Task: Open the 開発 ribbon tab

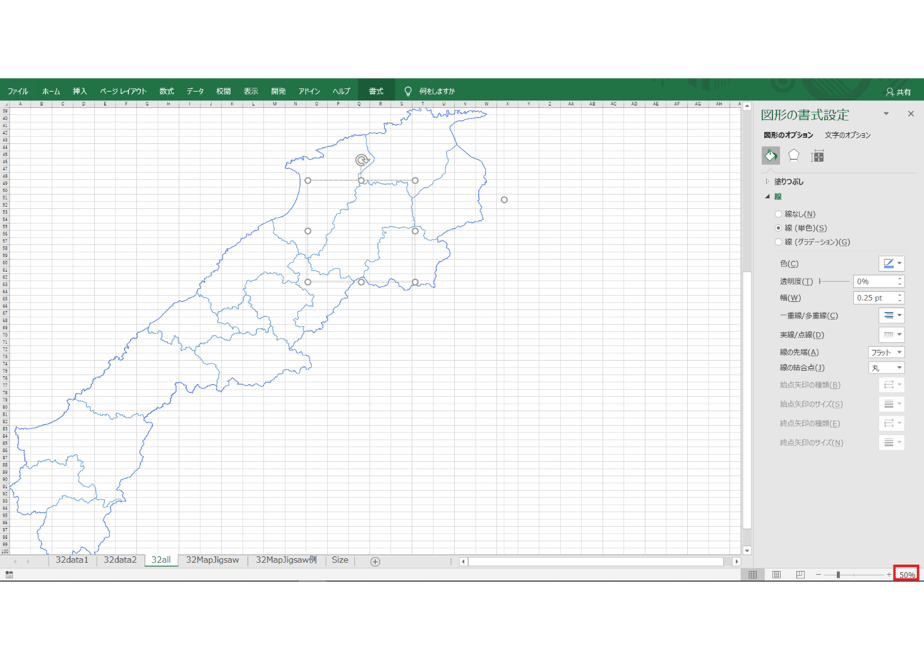Action: pyautogui.click(x=278, y=91)
